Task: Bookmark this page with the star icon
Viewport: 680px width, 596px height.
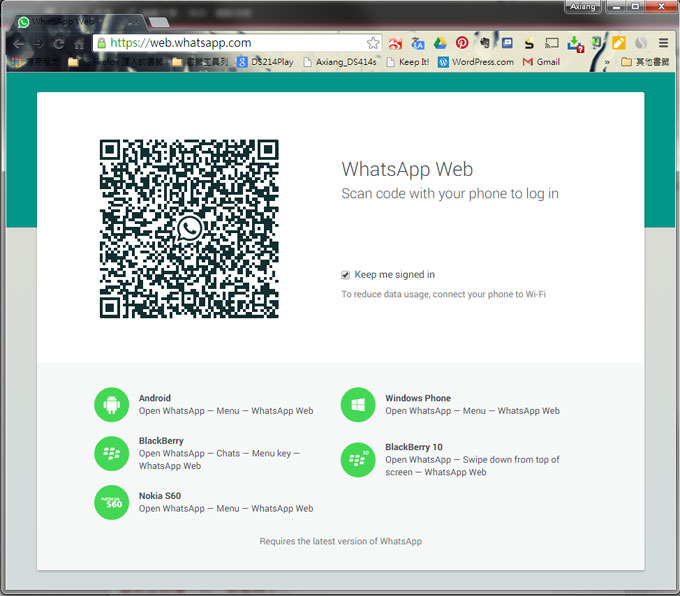Action: click(x=373, y=43)
